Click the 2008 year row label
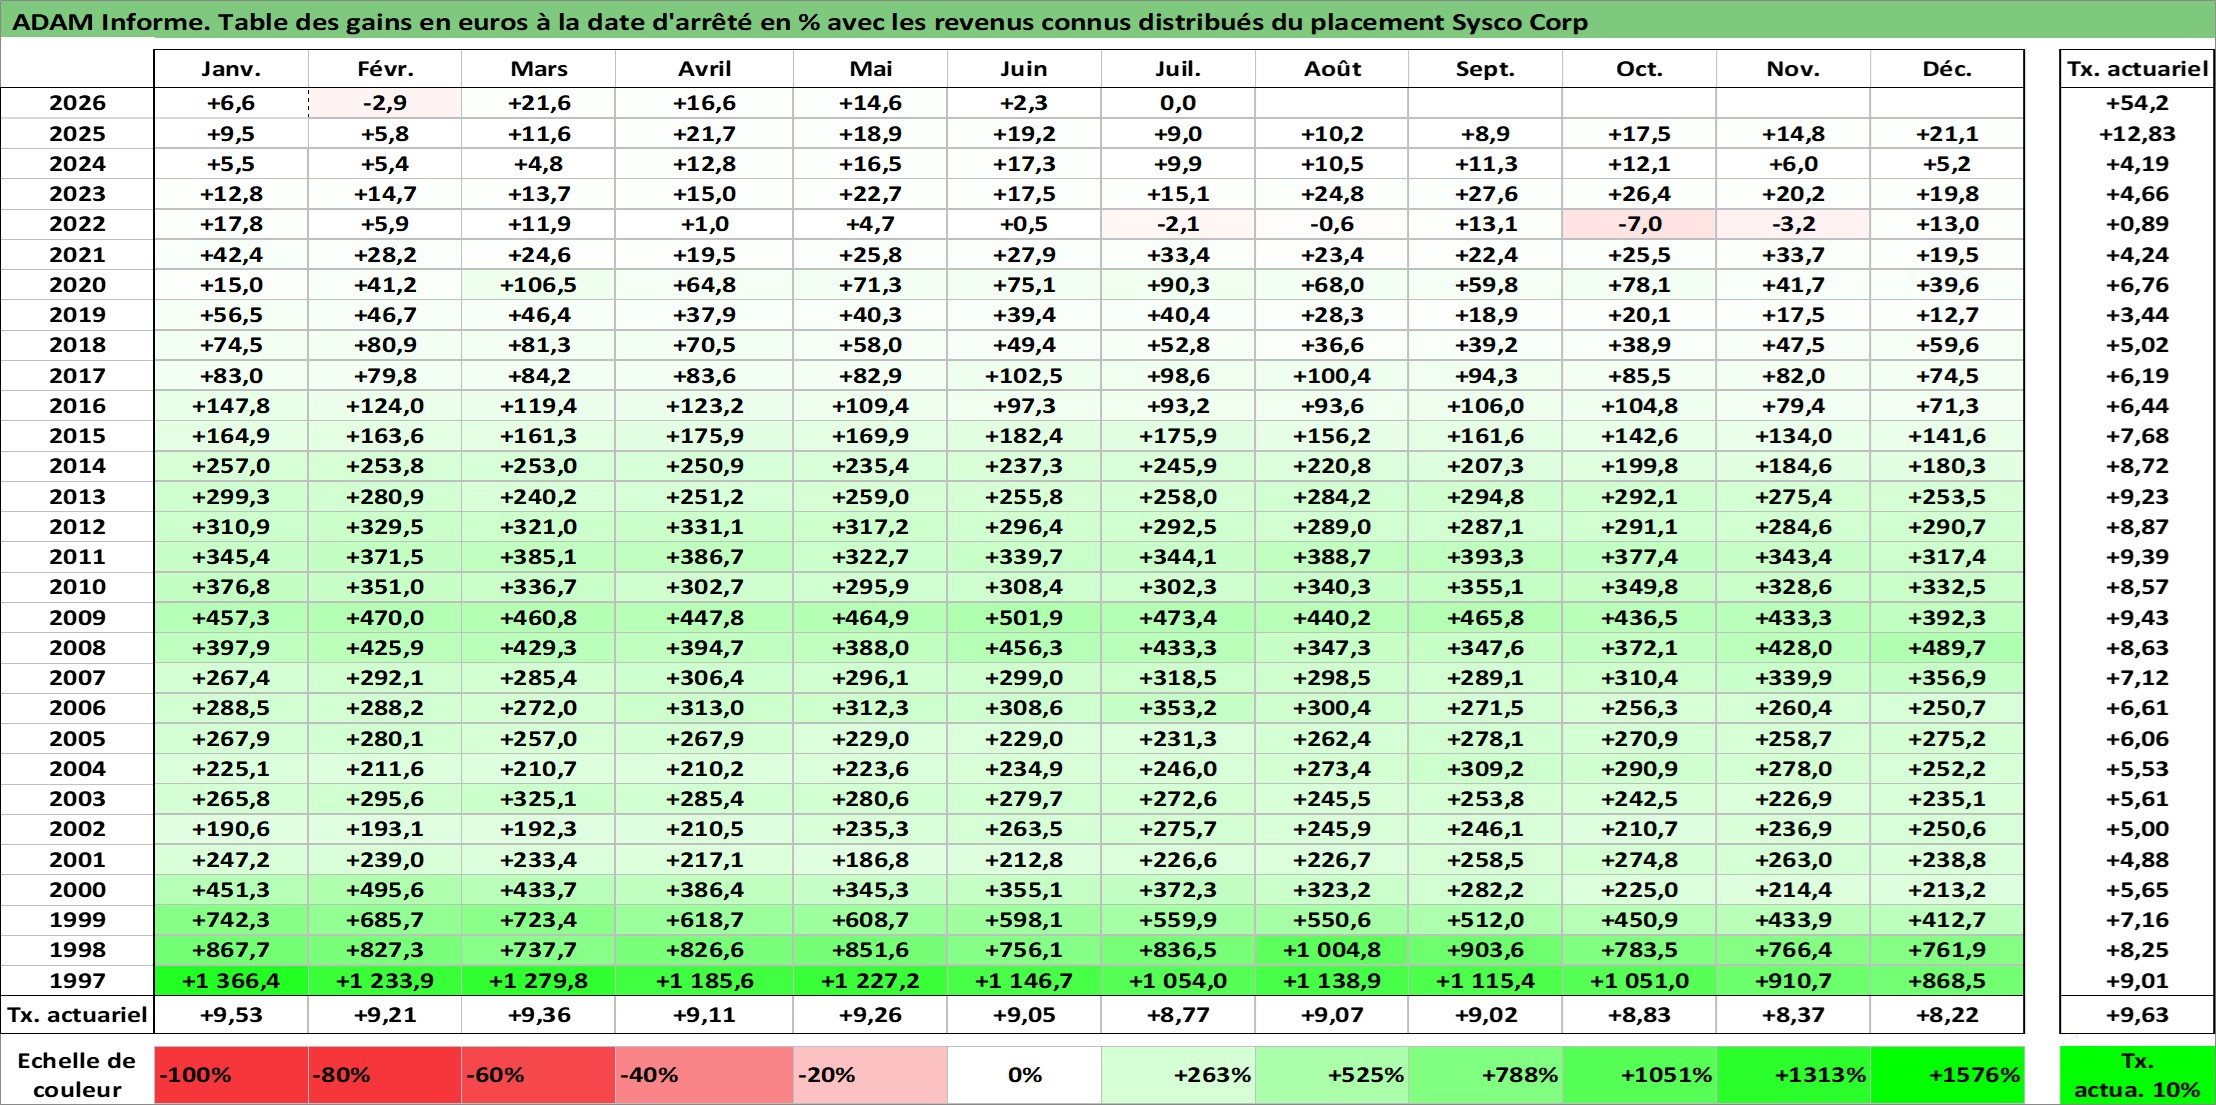Image resolution: width=2216 pixels, height=1105 pixels. point(78,648)
